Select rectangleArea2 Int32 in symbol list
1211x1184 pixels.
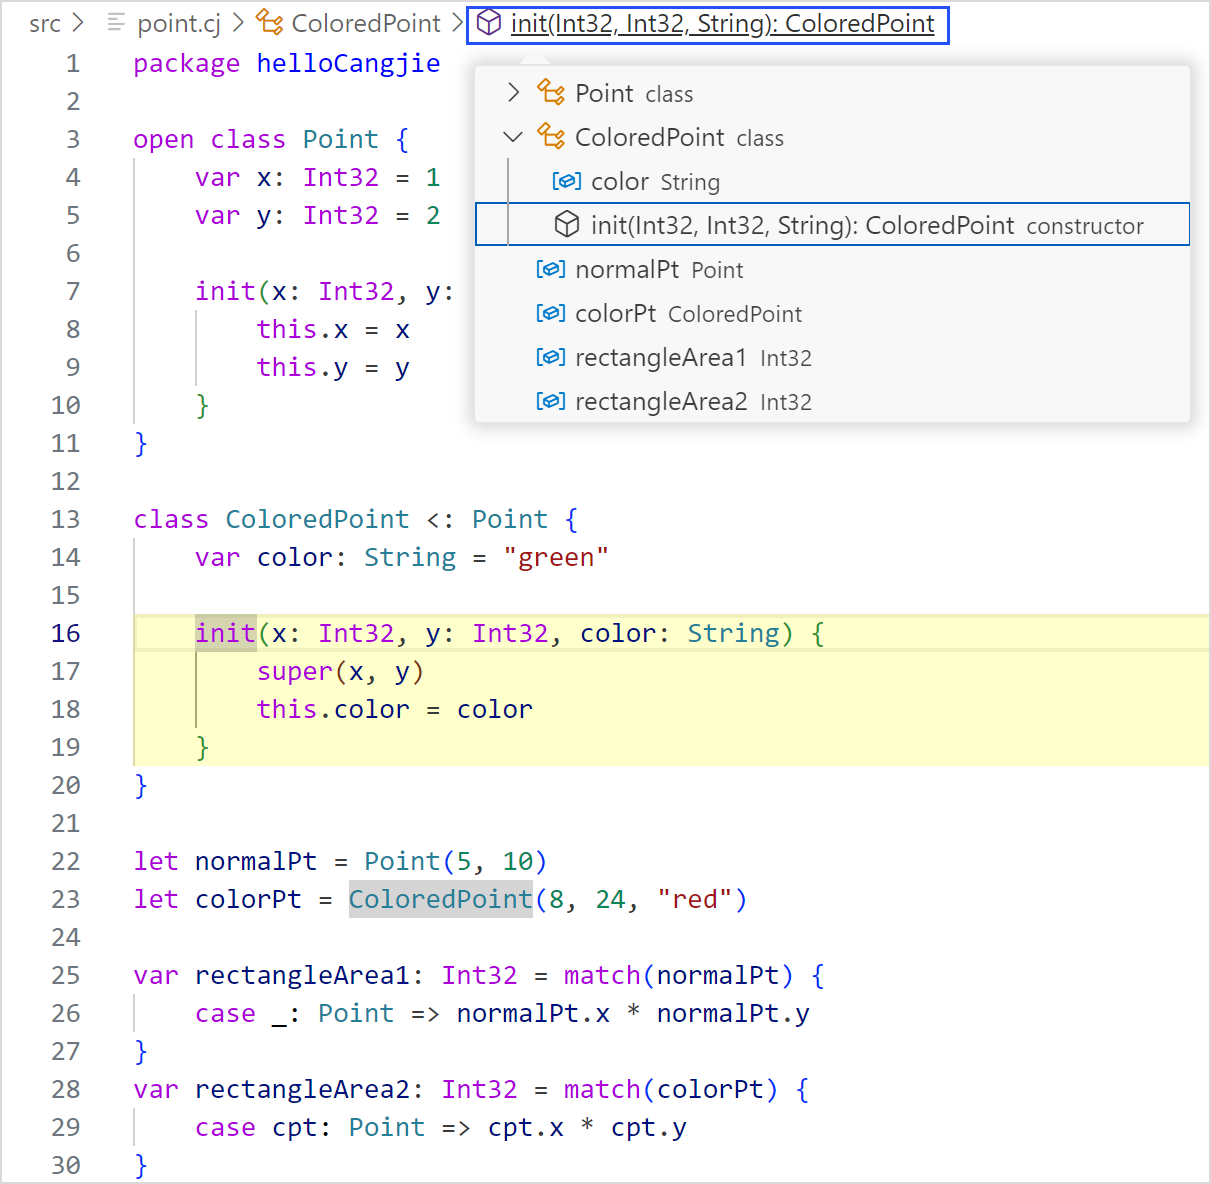pos(692,401)
